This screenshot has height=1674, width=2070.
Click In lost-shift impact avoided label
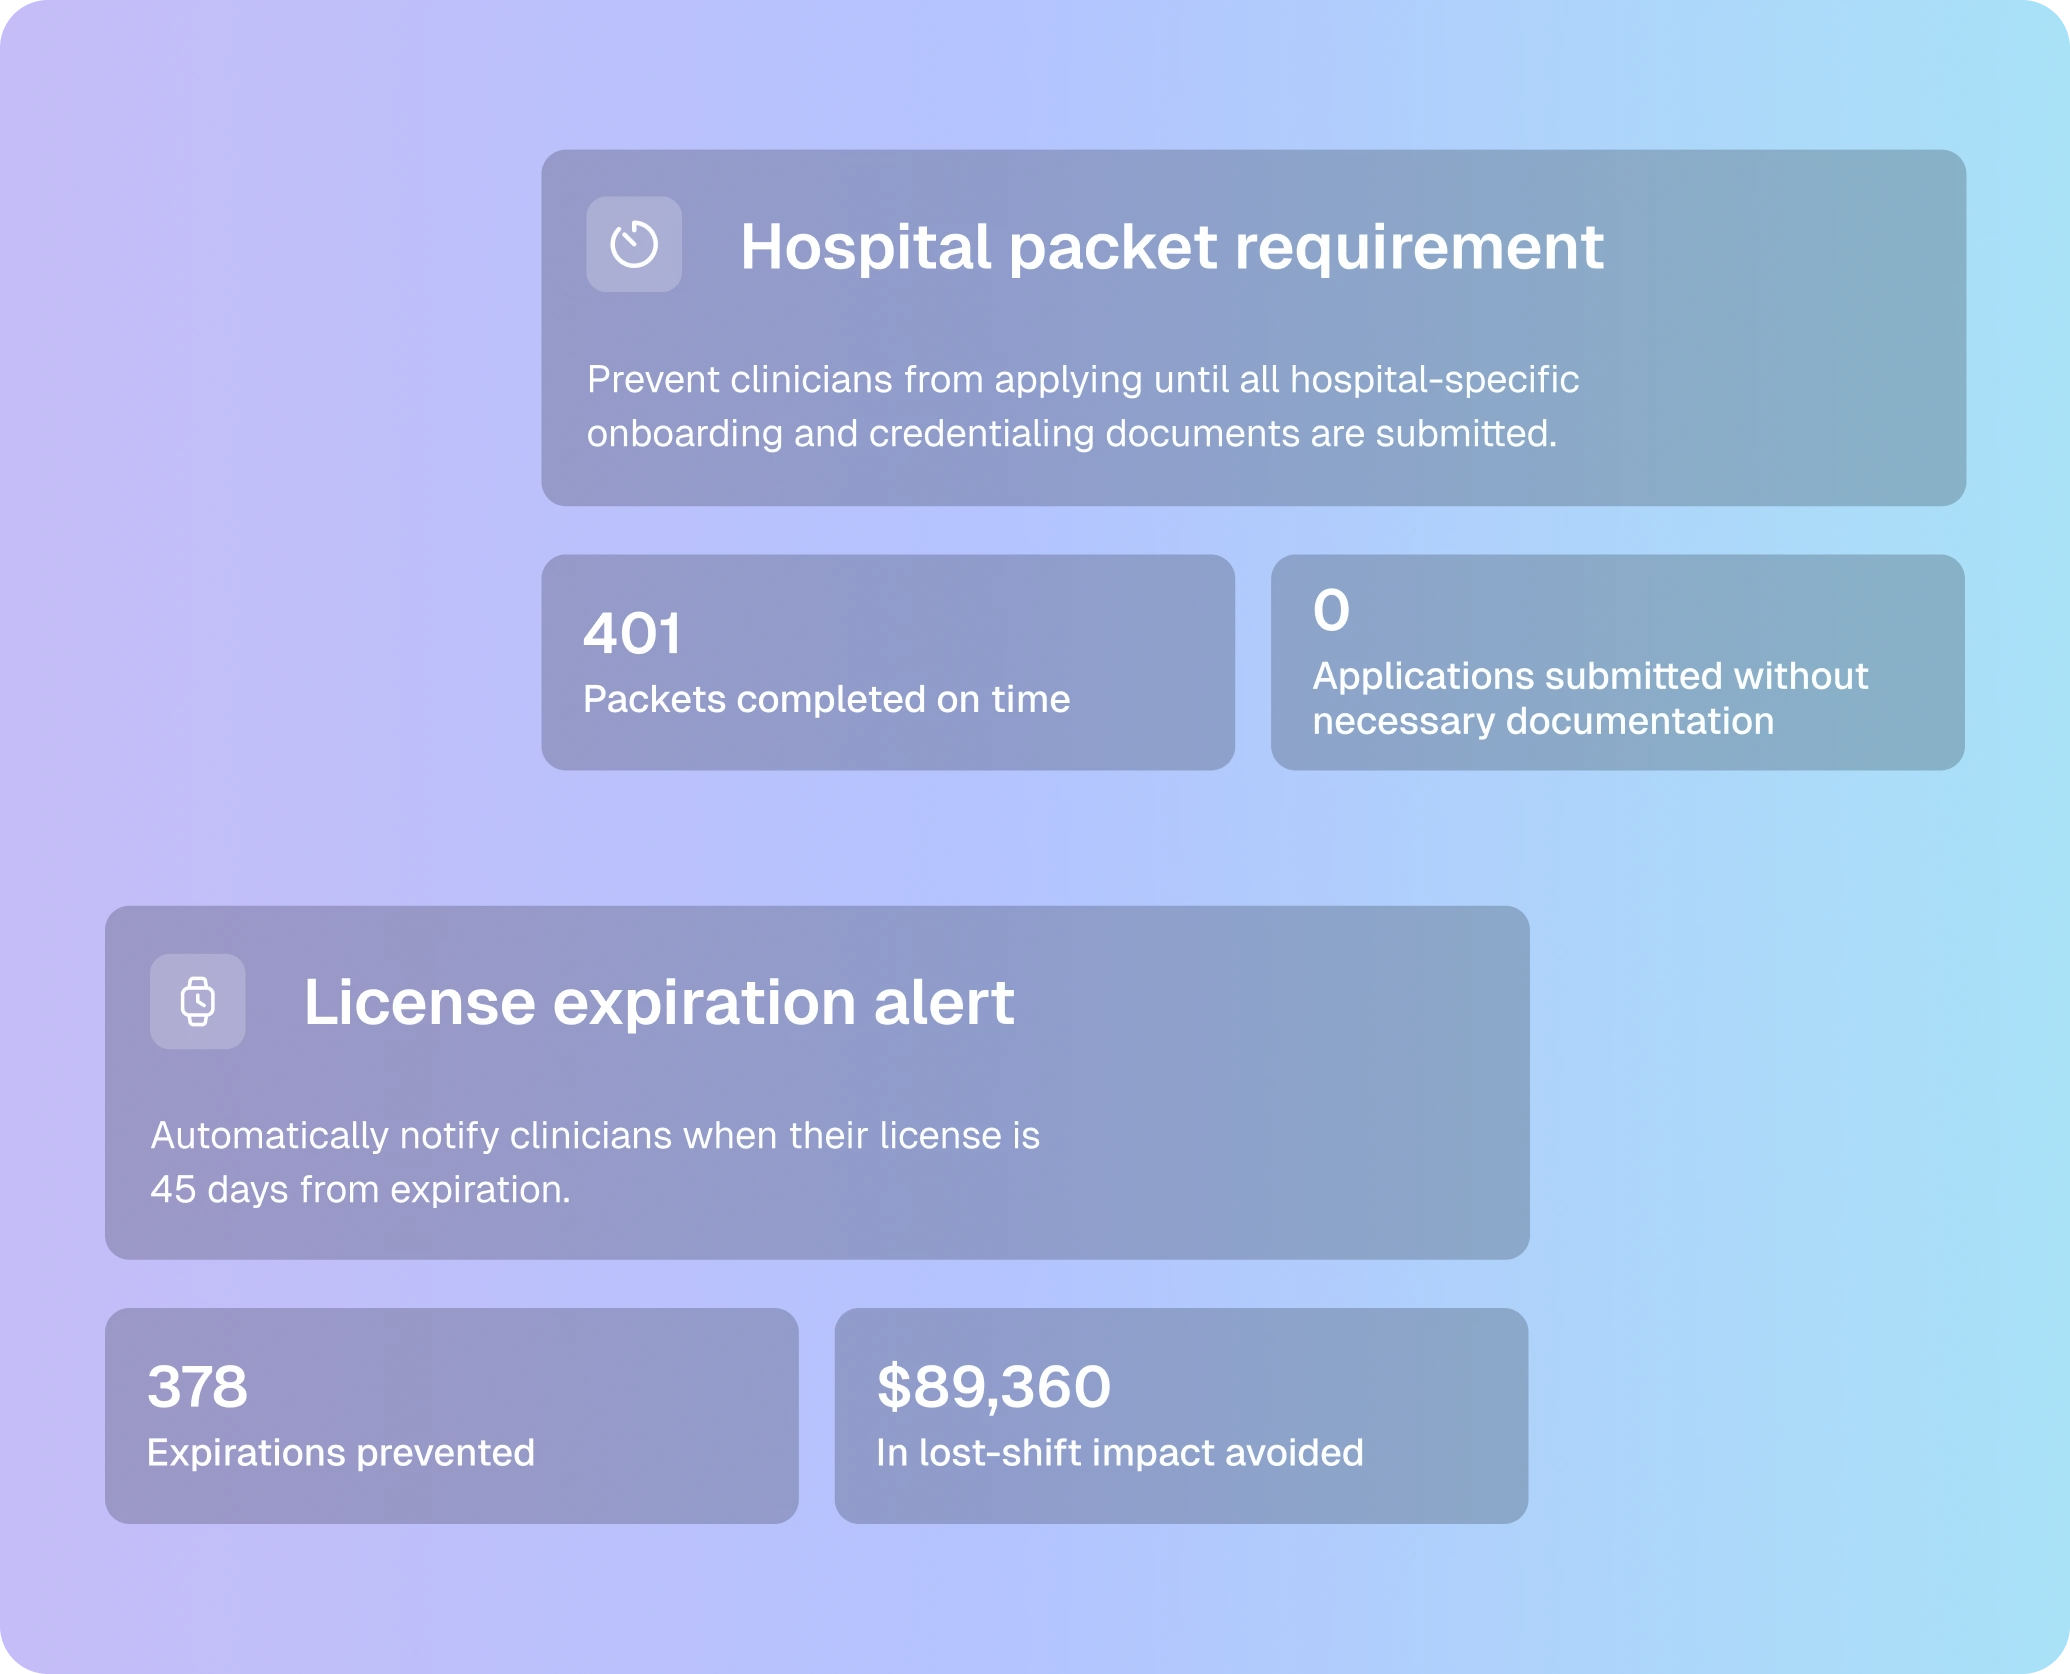(1119, 1452)
